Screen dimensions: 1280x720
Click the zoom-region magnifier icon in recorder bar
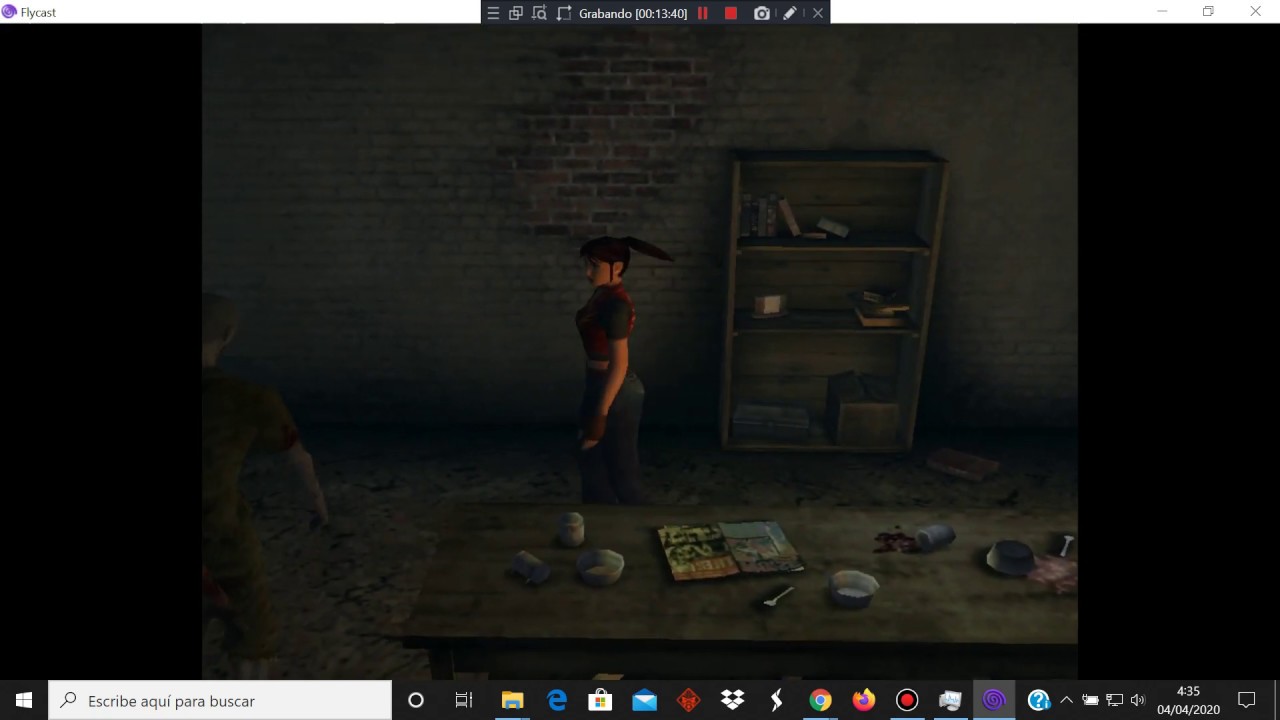click(540, 13)
